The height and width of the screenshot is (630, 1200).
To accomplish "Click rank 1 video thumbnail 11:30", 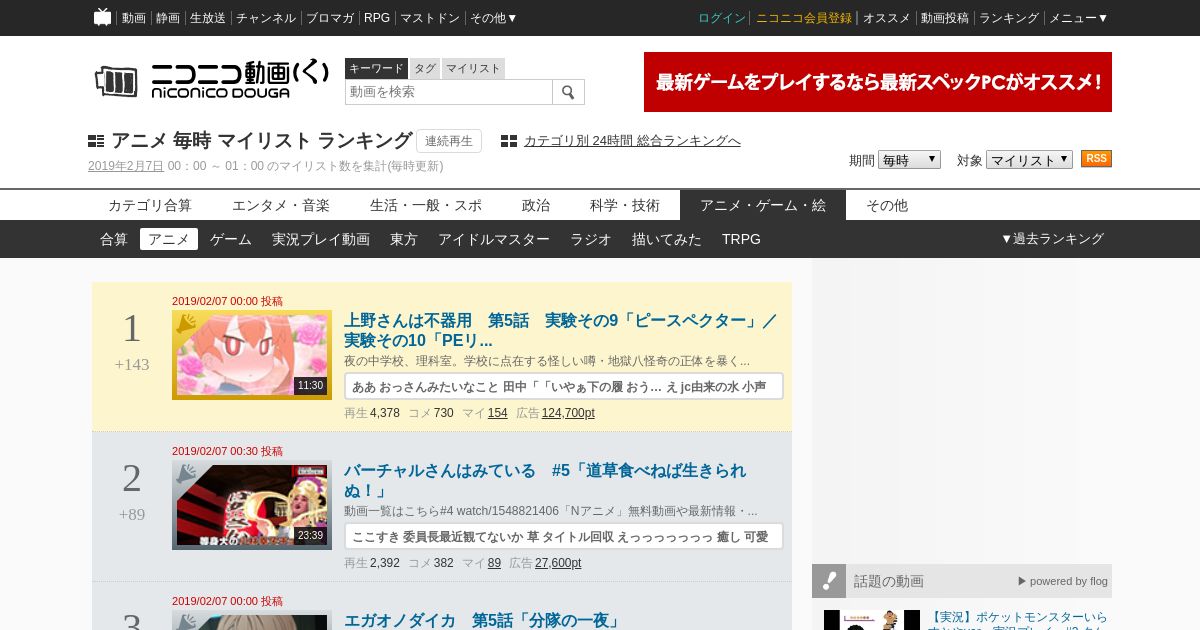I will coord(252,355).
